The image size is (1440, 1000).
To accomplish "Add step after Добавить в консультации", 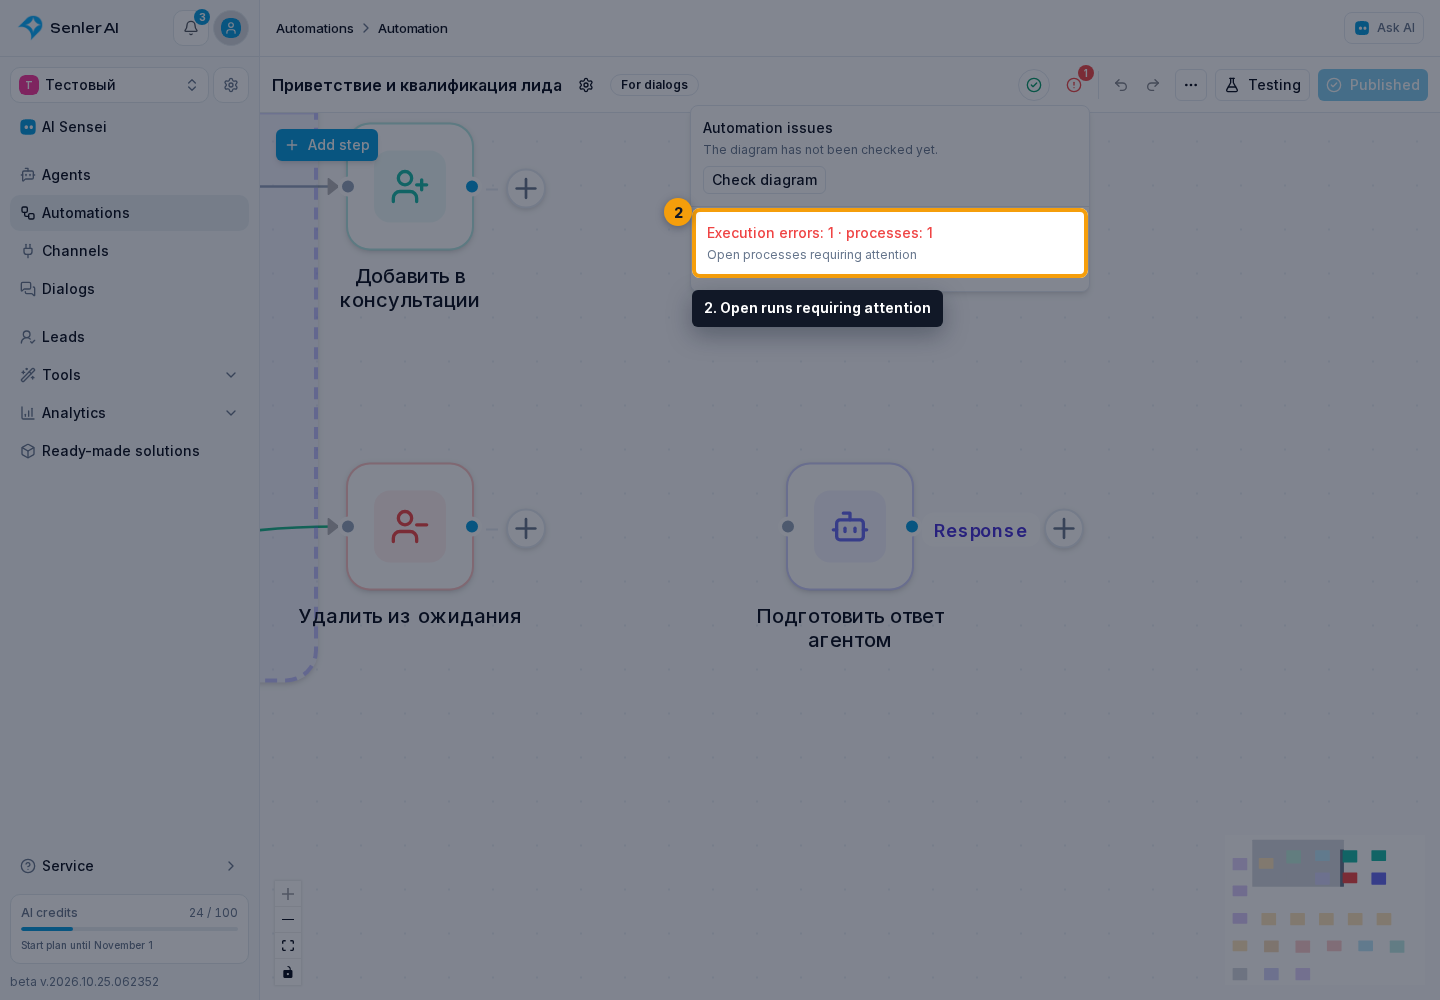I will click(526, 188).
